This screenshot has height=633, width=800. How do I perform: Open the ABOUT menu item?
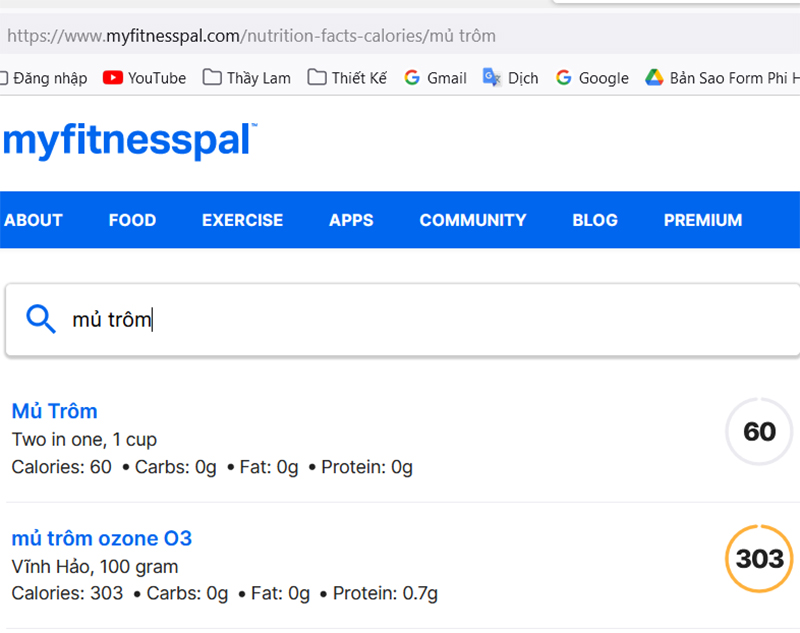click(x=33, y=220)
